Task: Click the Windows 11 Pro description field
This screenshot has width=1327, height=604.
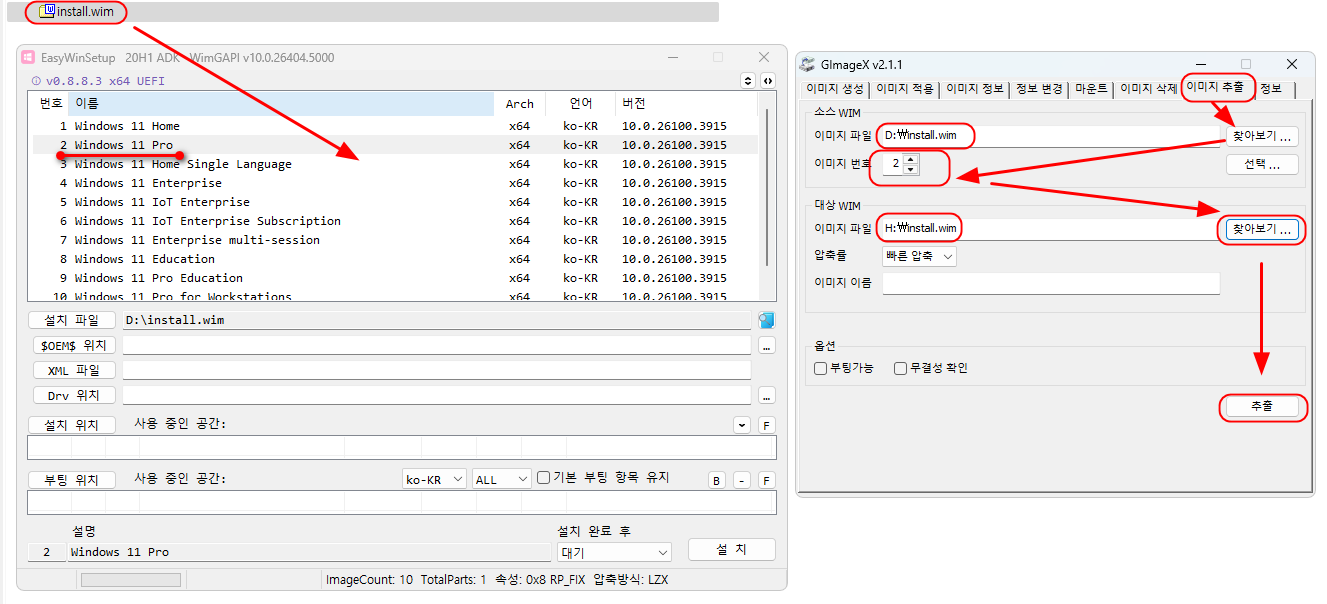Action: [x=308, y=552]
